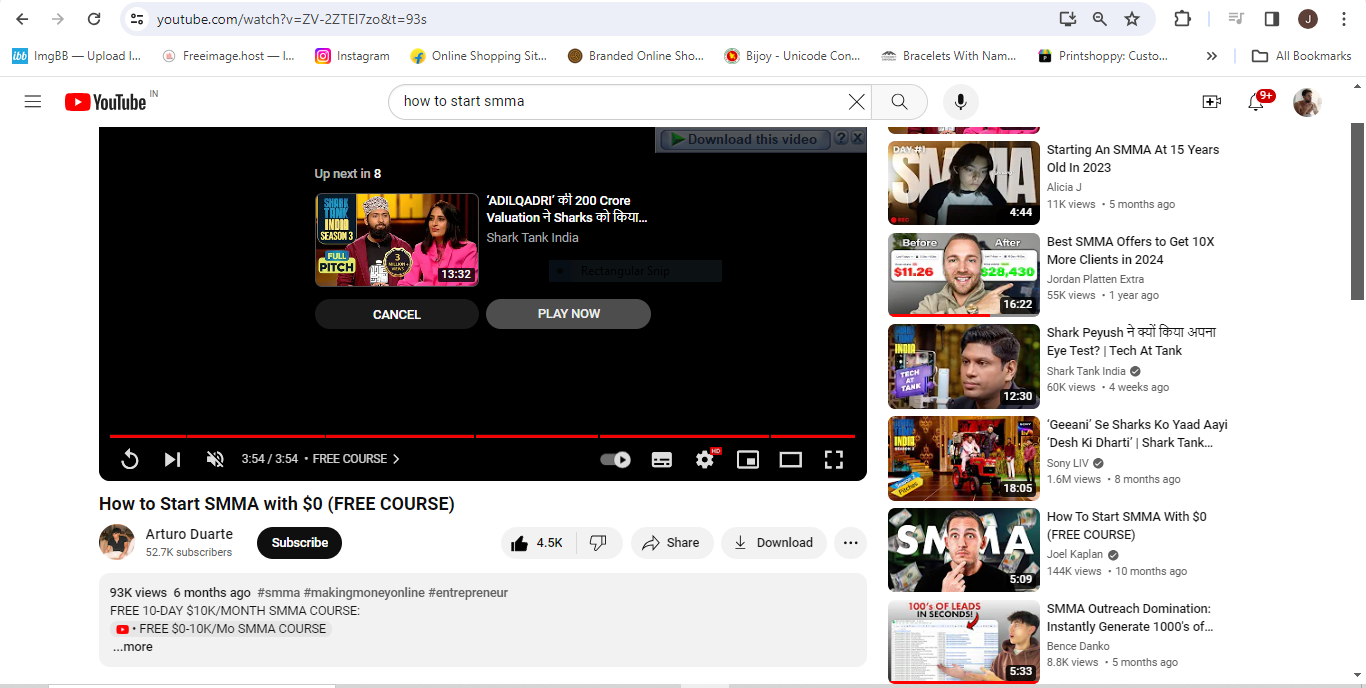Enter full screen mode
Screen dimensions: 1366x688
[x=834, y=459]
